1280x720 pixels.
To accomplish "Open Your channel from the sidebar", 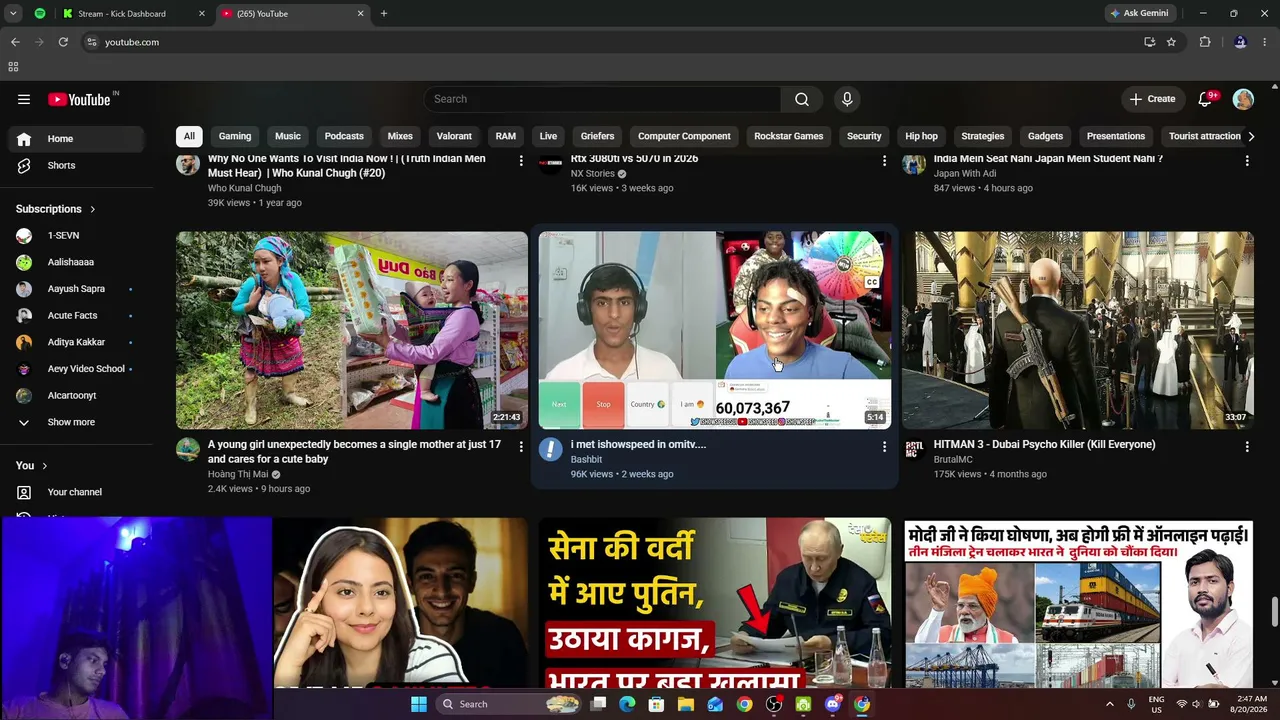I will pyautogui.click(x=77, y=492).
